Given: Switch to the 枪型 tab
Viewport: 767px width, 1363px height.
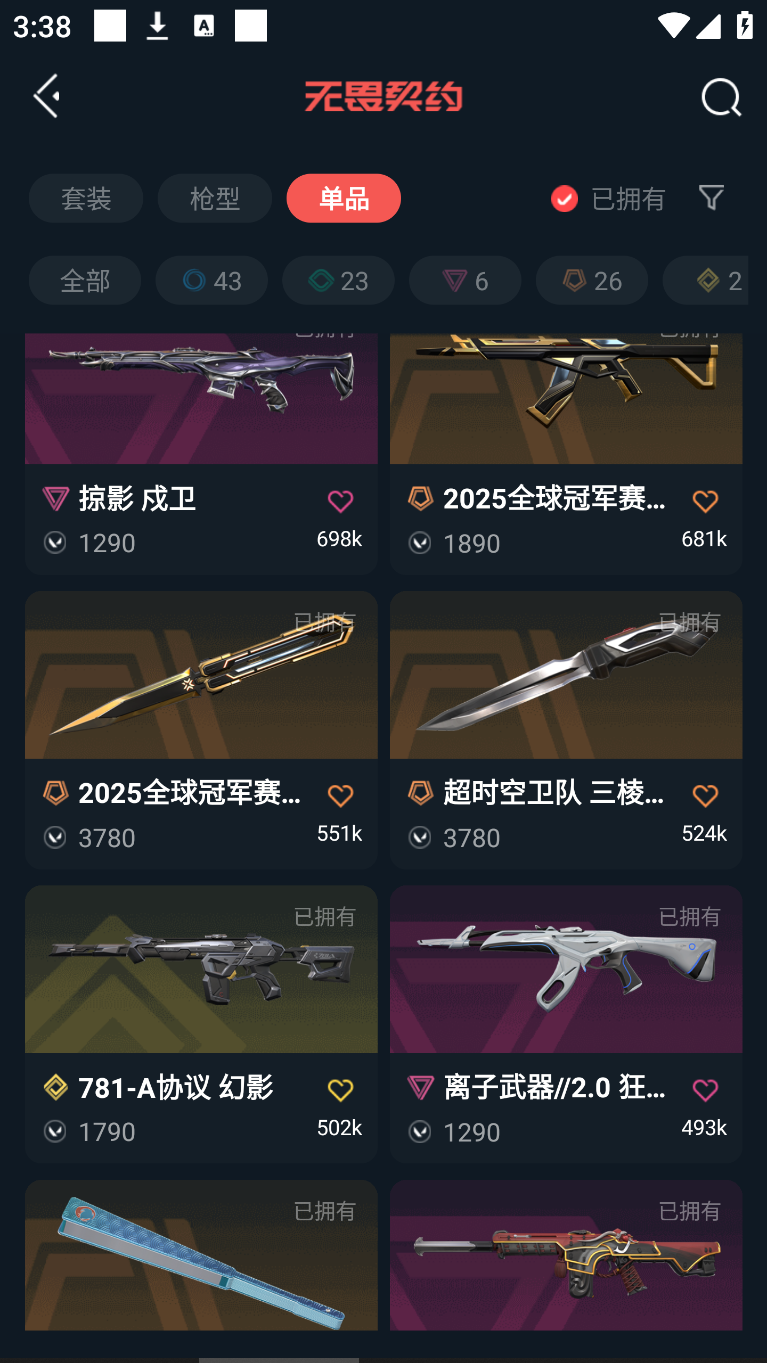Looking at the screenshot, I should click(215, 198).
